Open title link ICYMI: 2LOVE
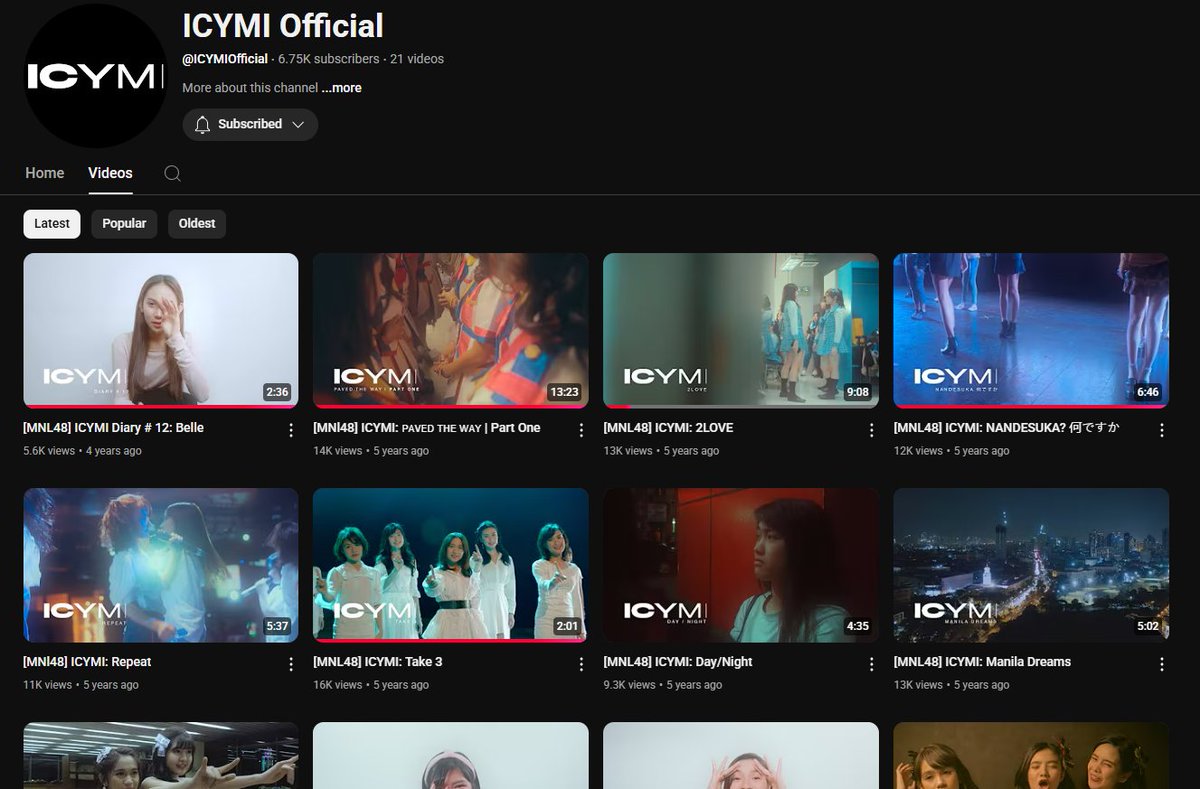The image size is (1200, 789). 668,428
